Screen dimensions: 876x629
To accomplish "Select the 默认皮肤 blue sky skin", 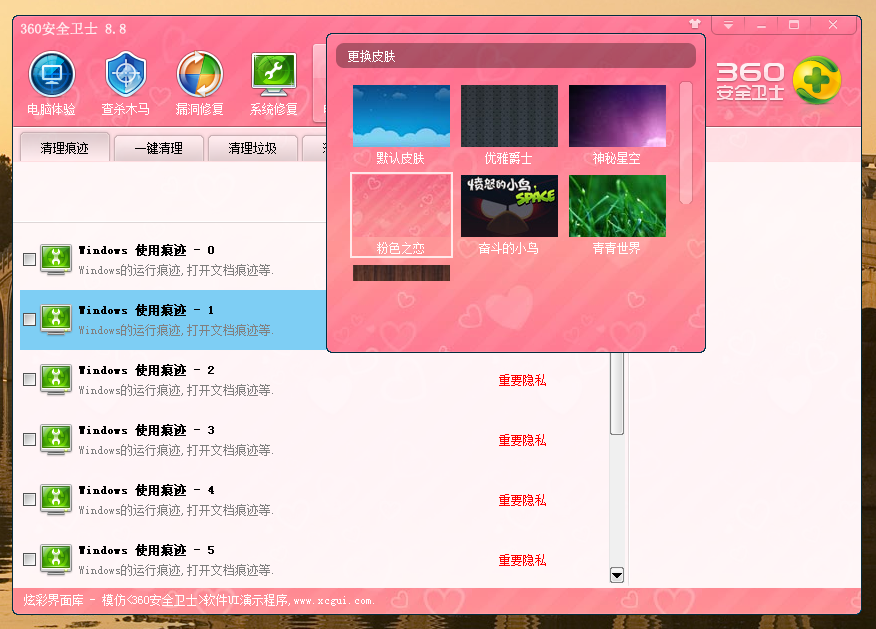I will [x=401, y=125].
